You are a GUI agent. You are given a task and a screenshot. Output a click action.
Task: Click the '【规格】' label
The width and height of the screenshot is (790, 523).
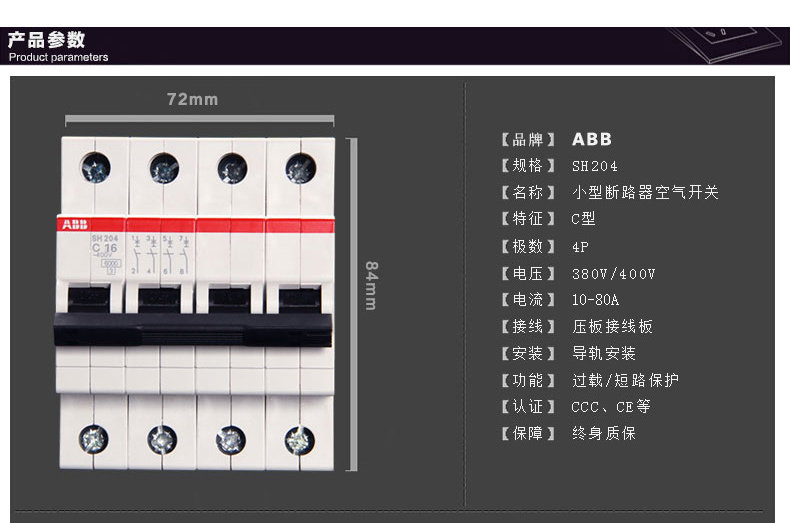tap(528, 166)
